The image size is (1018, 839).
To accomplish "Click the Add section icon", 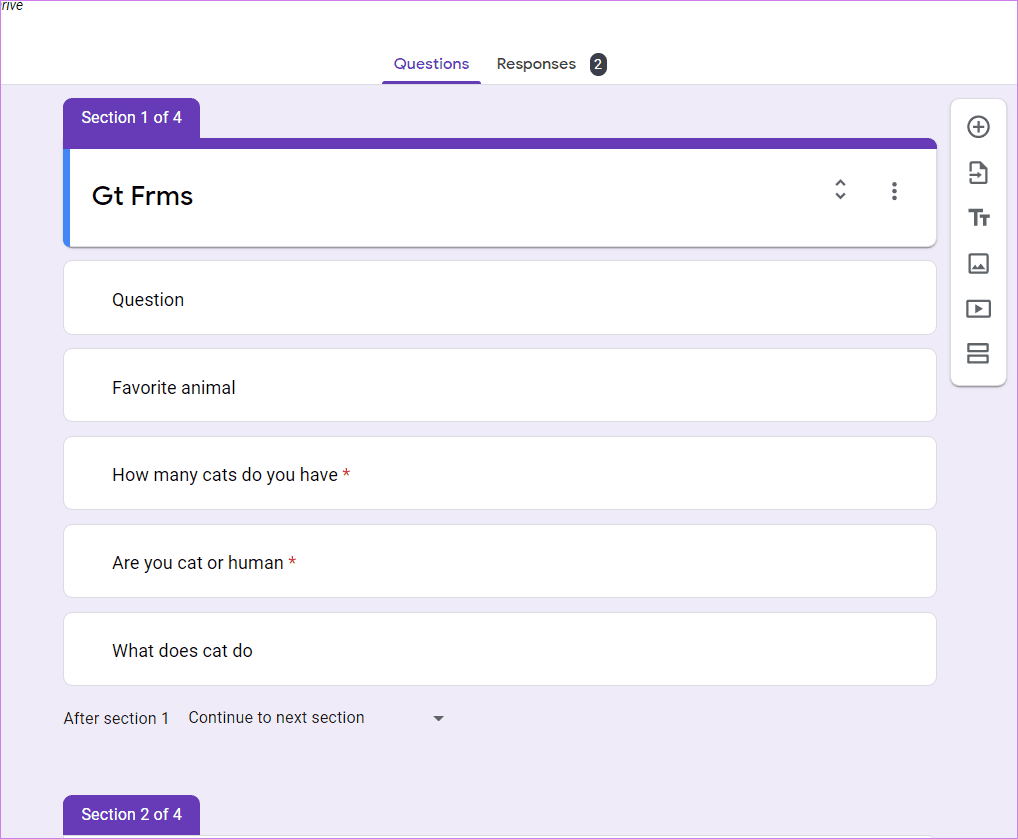I will [978, 353].
